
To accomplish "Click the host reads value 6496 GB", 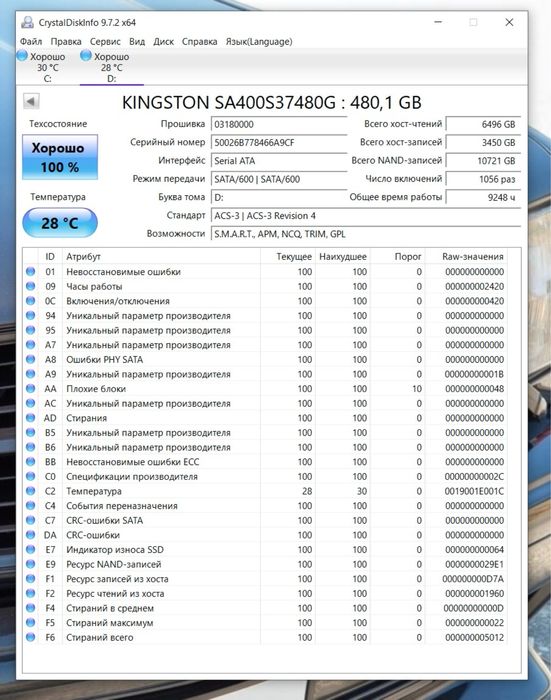I will [483, 124].
